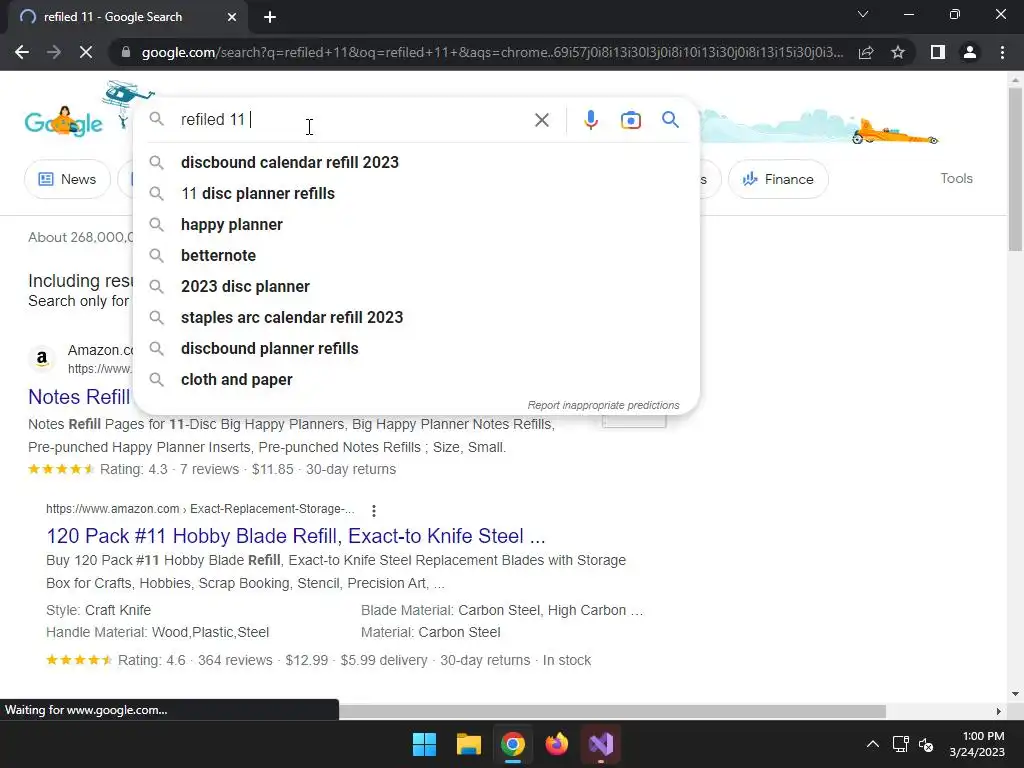This screenshot has height=768, width=1024.
Task: Select 'discbound planner refills' suggestion
Action: coord(416,348)
